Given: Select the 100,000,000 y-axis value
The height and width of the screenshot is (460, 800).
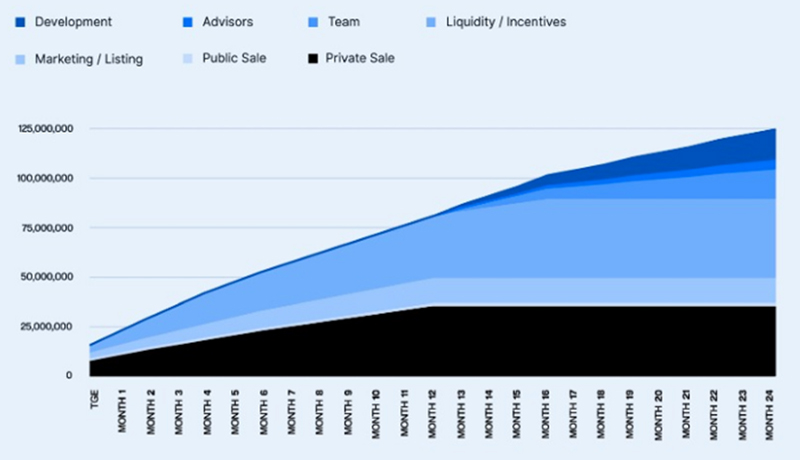Looking at the screenshot, I should point(45,179).
